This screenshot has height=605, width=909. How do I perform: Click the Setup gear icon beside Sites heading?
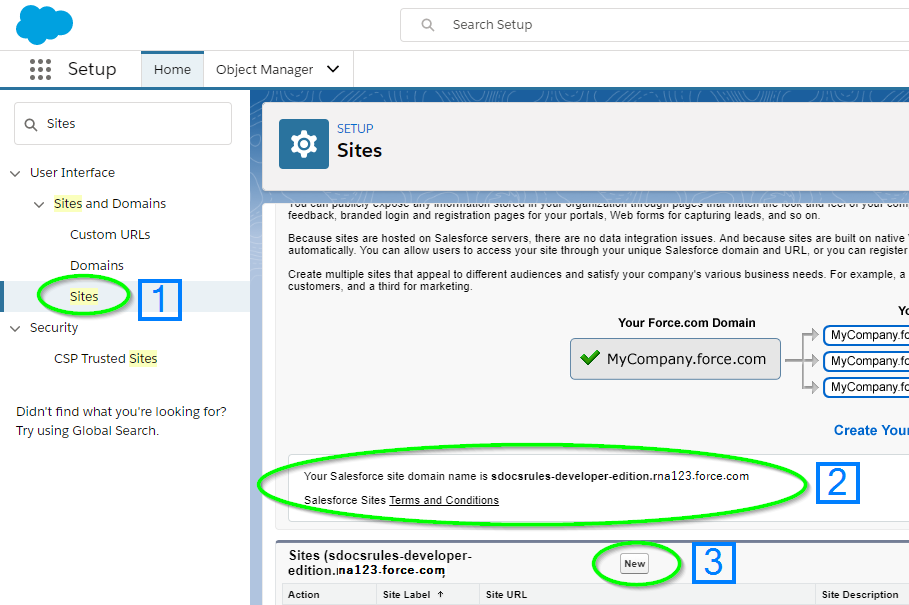pyautogui.click(x=304, y=144)
